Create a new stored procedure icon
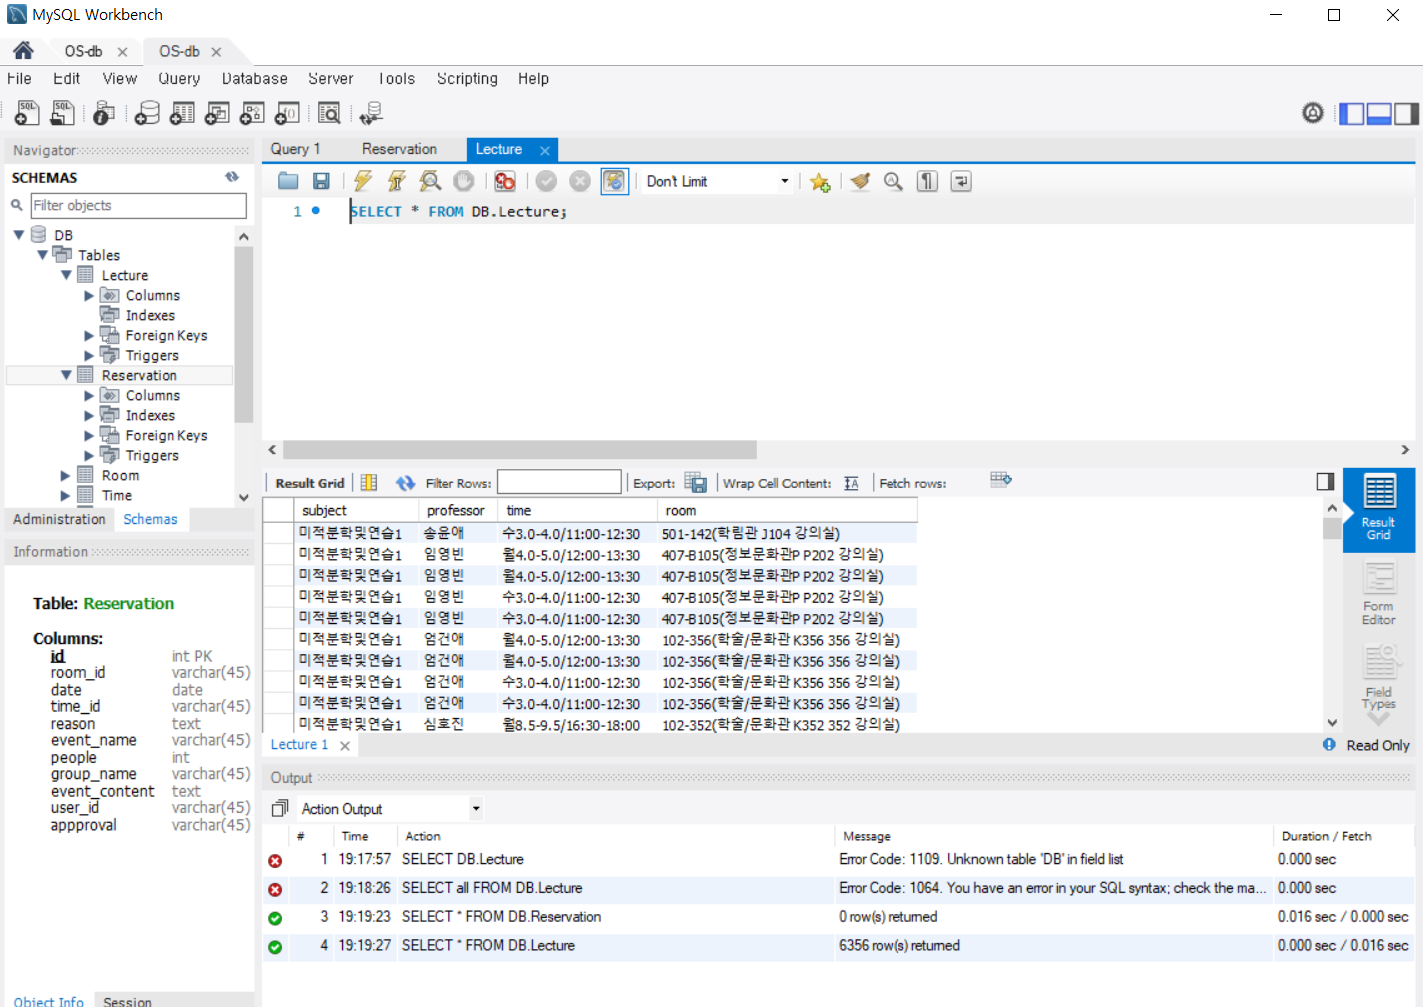This screenshot has width=1423, height=1007. (x=252, y=113)
